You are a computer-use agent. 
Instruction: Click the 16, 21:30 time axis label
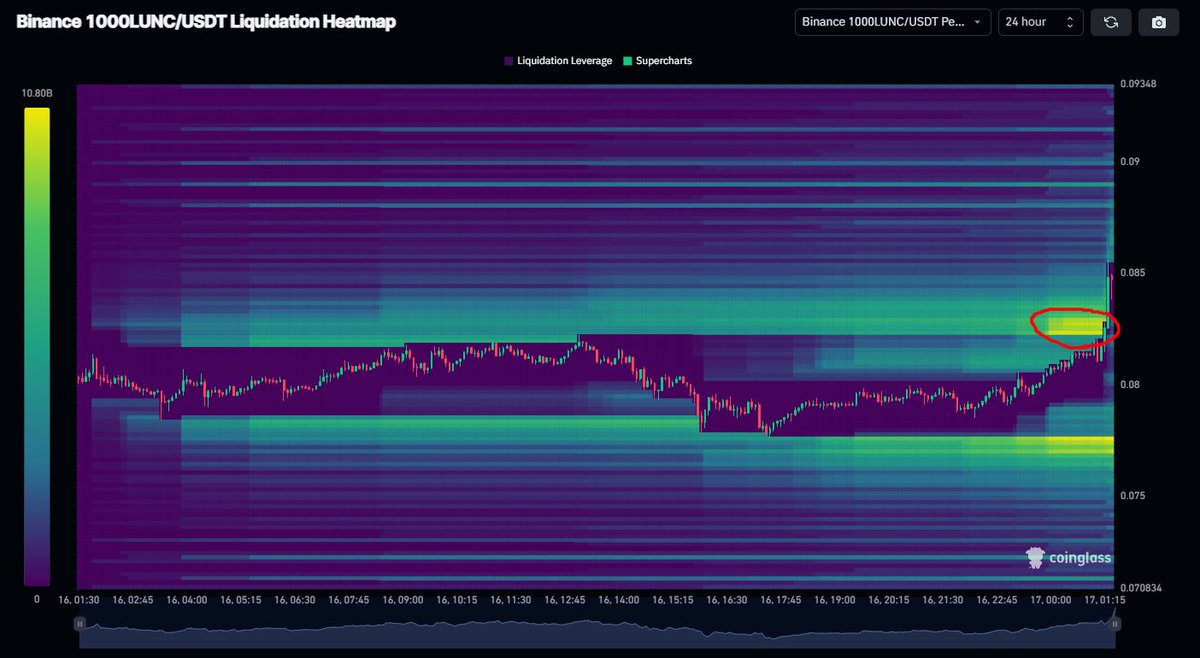(x=943, y=600)
